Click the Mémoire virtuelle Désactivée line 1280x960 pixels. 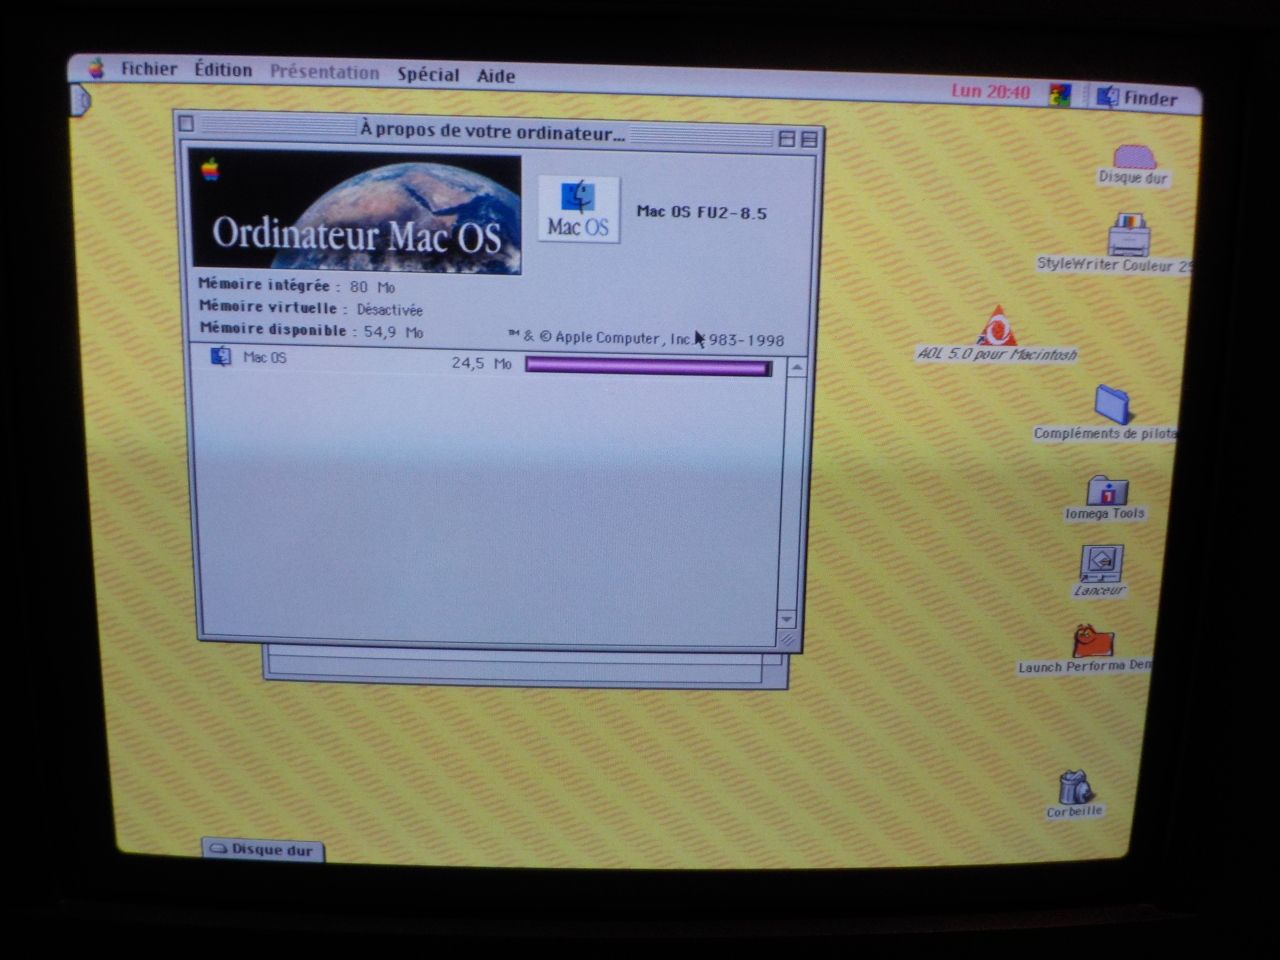point(311,308)
